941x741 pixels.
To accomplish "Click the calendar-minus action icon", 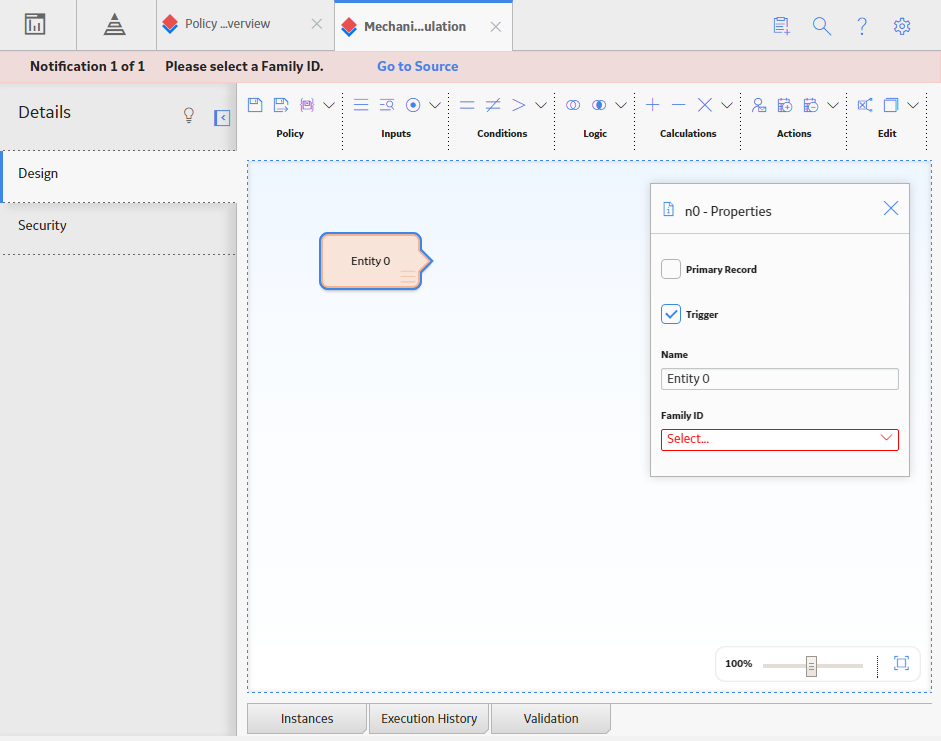I will [x=811, y=105].
